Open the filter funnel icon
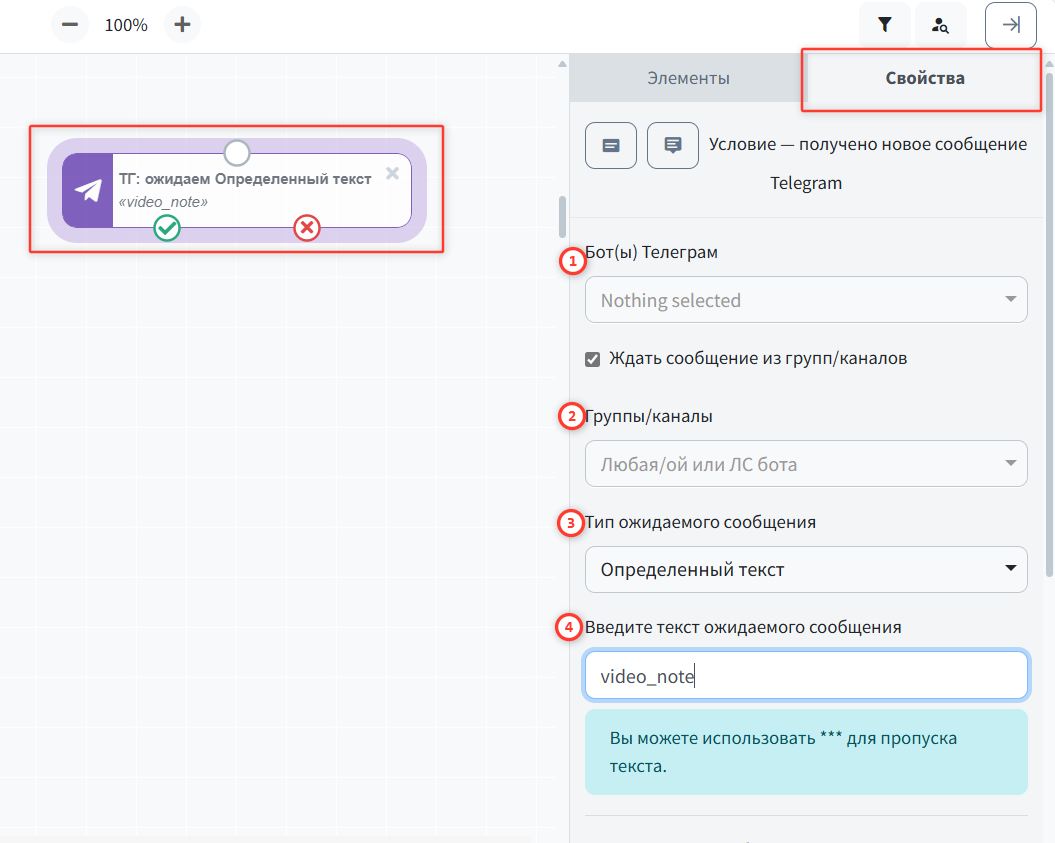The height and width of the screenshot is (843, 1055). (884, 26)
